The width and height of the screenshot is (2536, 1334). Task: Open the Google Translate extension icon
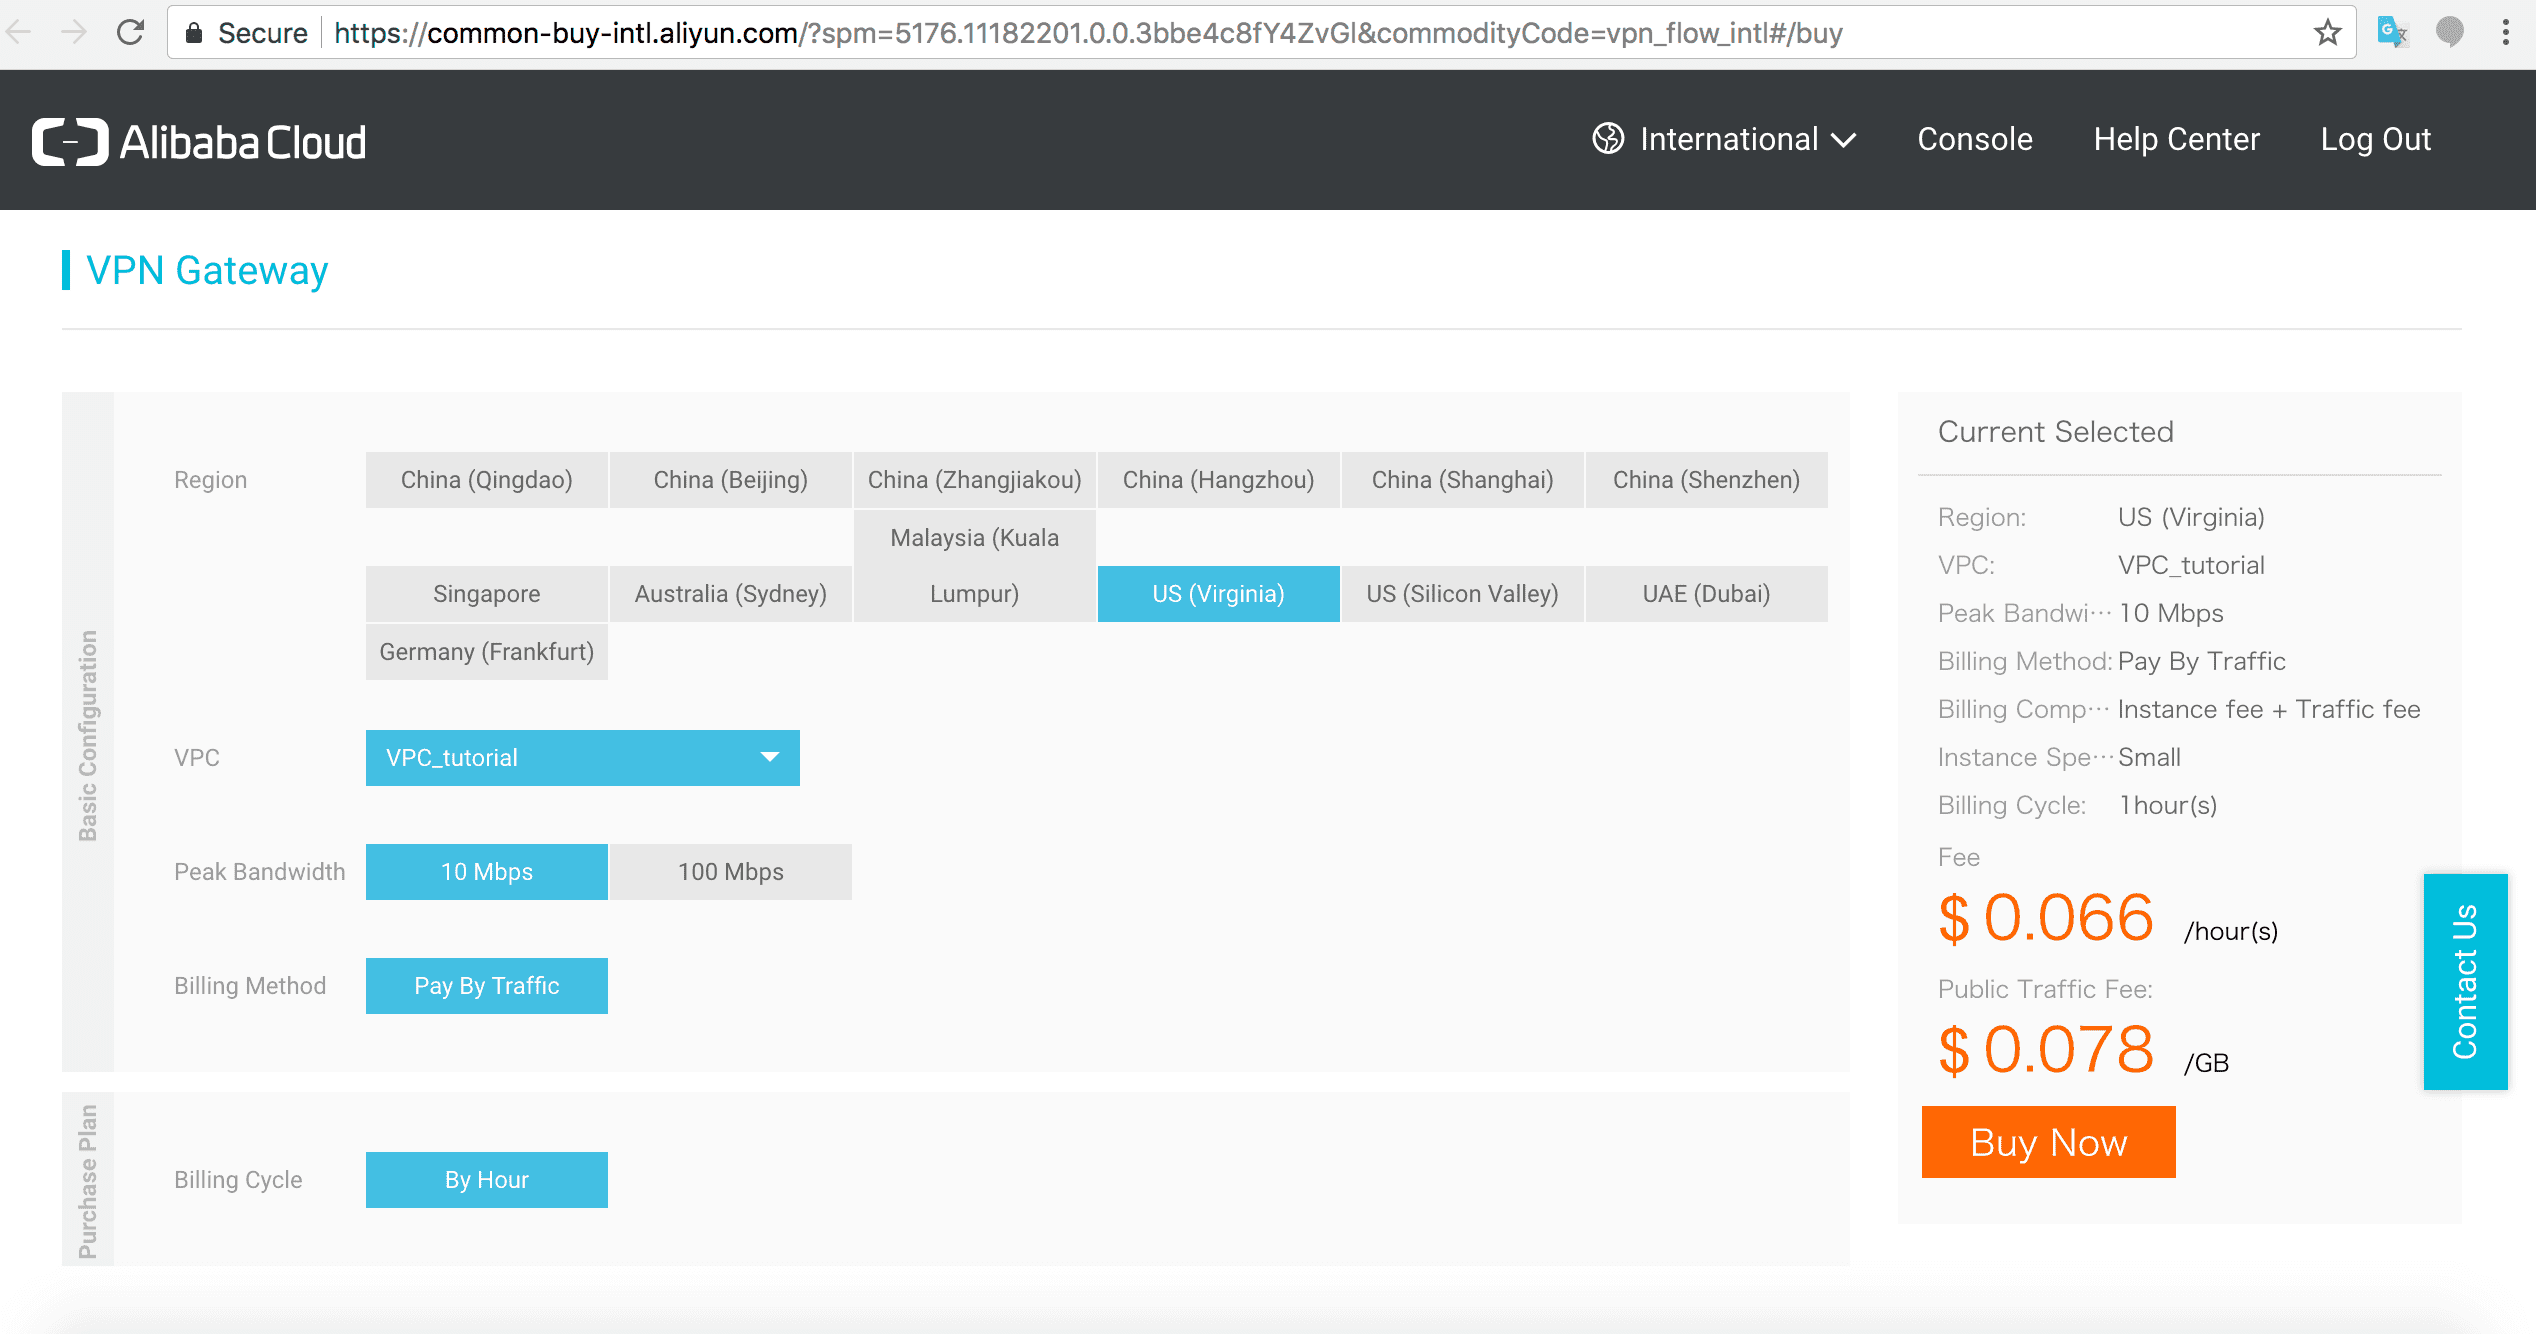click(2392, 33)
